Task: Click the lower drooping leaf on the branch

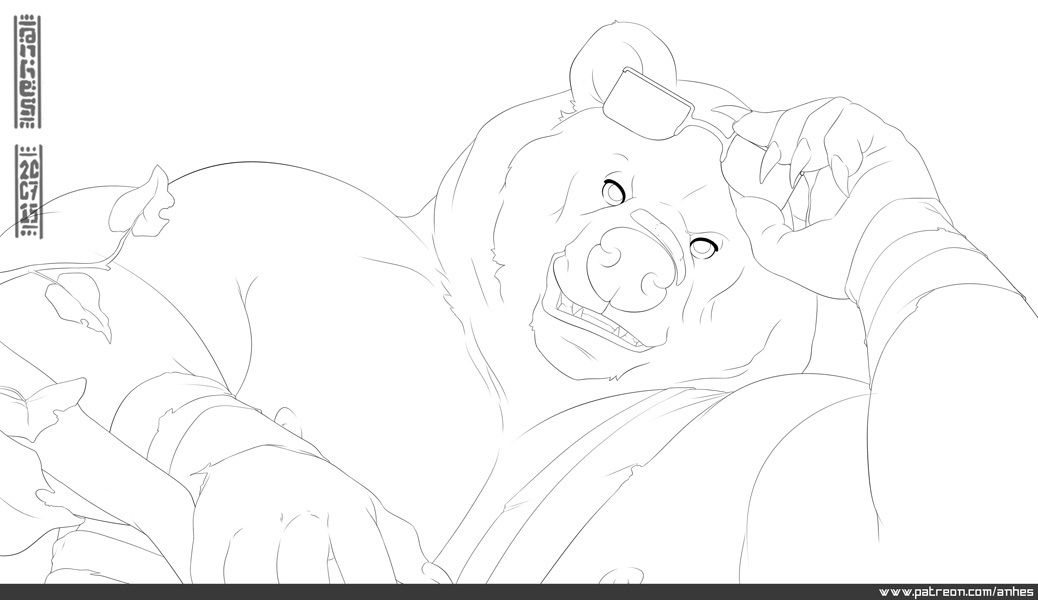Action: click(77, 306)
